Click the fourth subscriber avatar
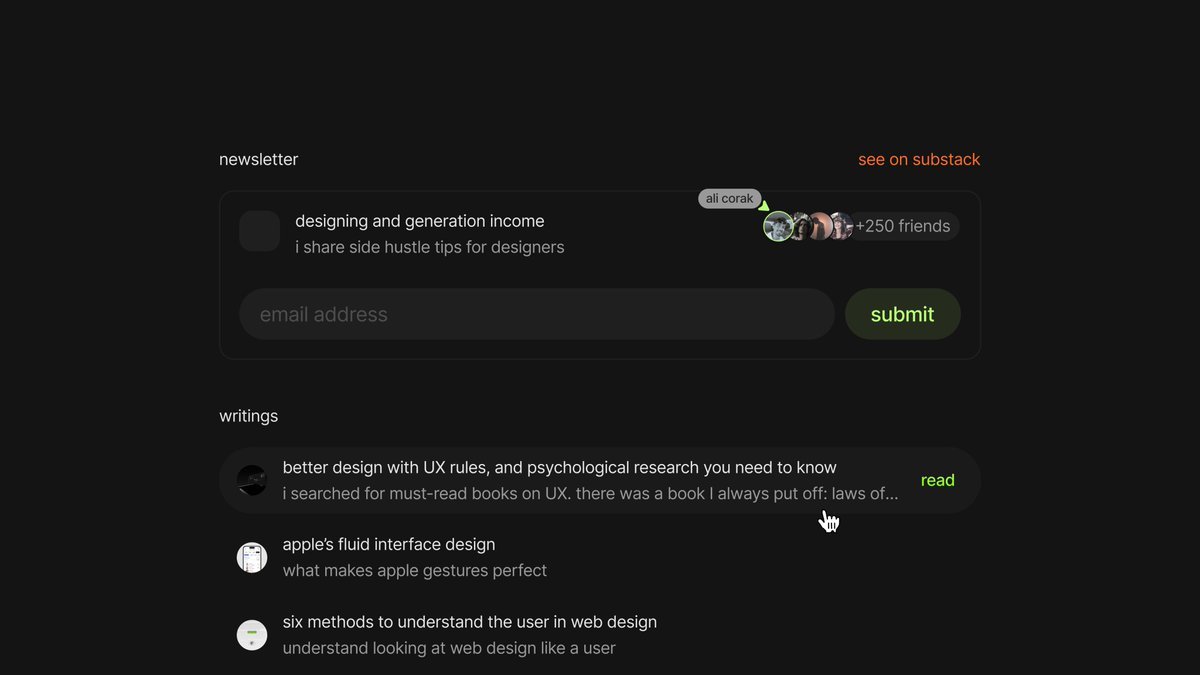Image resolution: width=1200 pixels, height=675 pixels. 841,226
